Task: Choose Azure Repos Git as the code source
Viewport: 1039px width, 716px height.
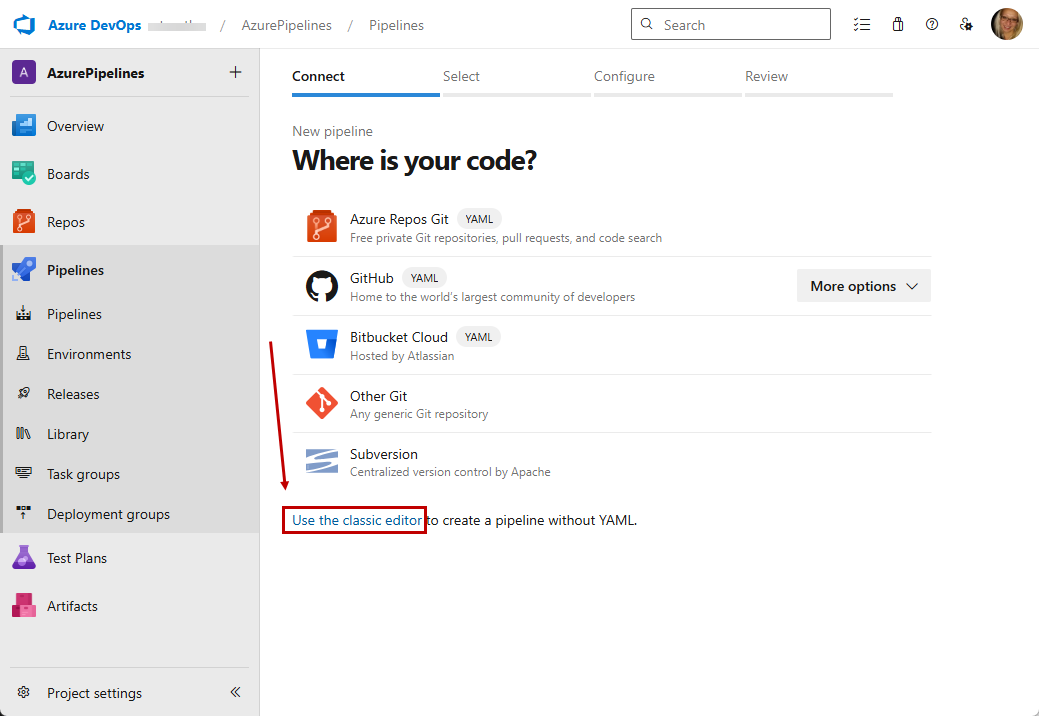Action: [612, 227]
